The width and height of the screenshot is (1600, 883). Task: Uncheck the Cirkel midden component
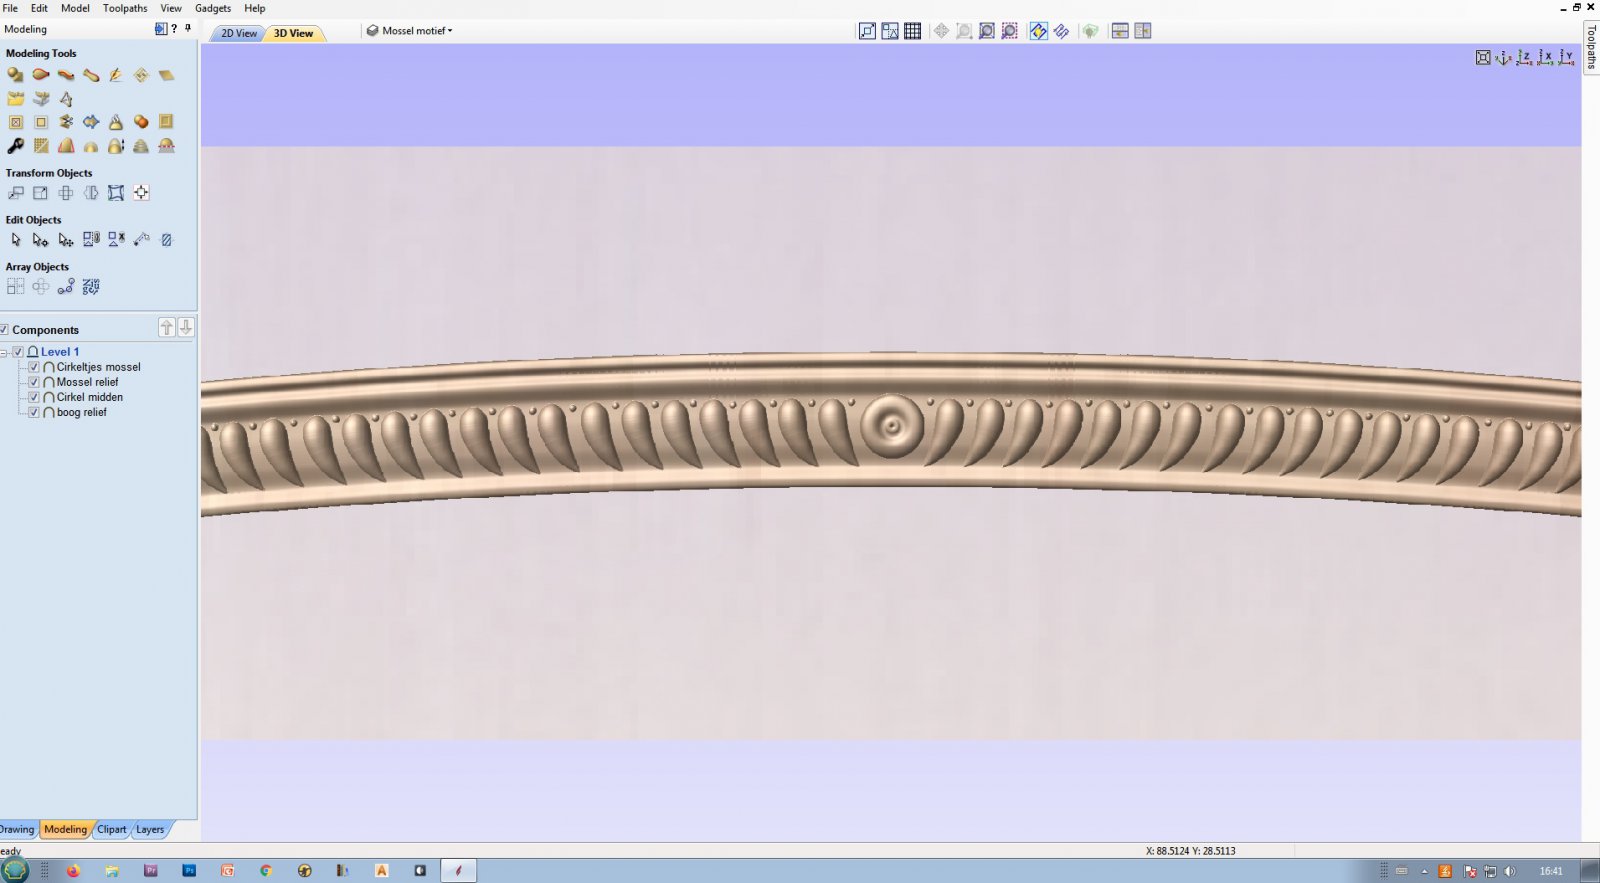click(34, 397)
